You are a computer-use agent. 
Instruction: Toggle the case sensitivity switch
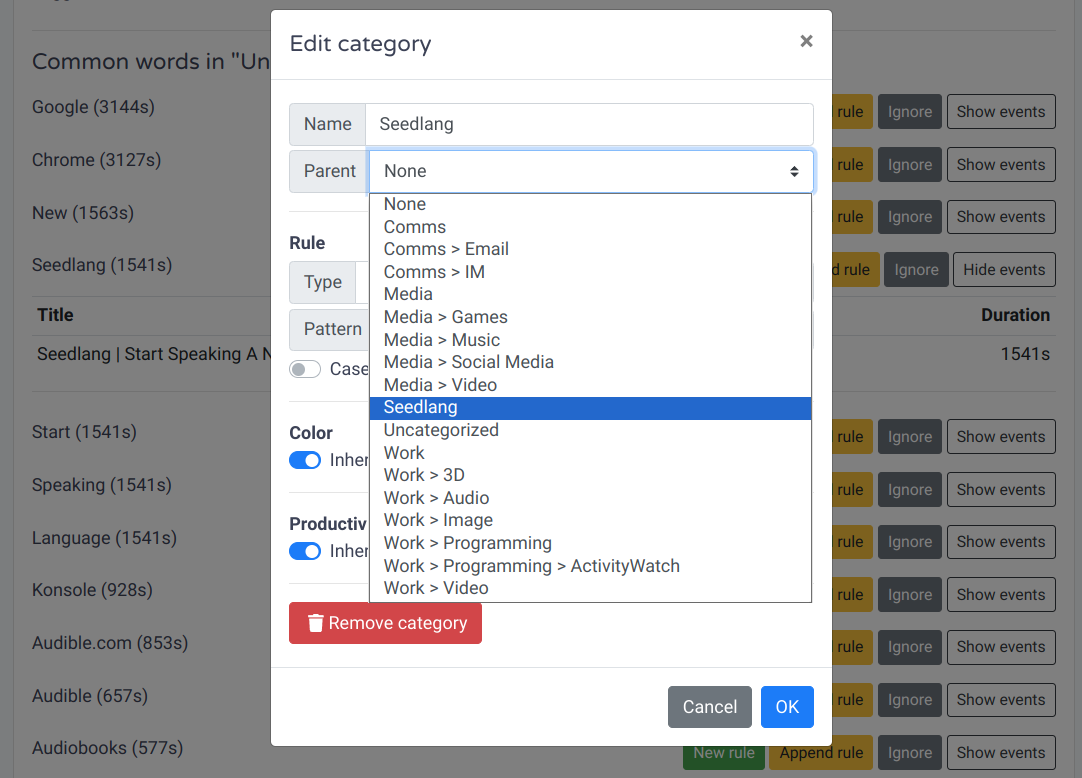305,369
